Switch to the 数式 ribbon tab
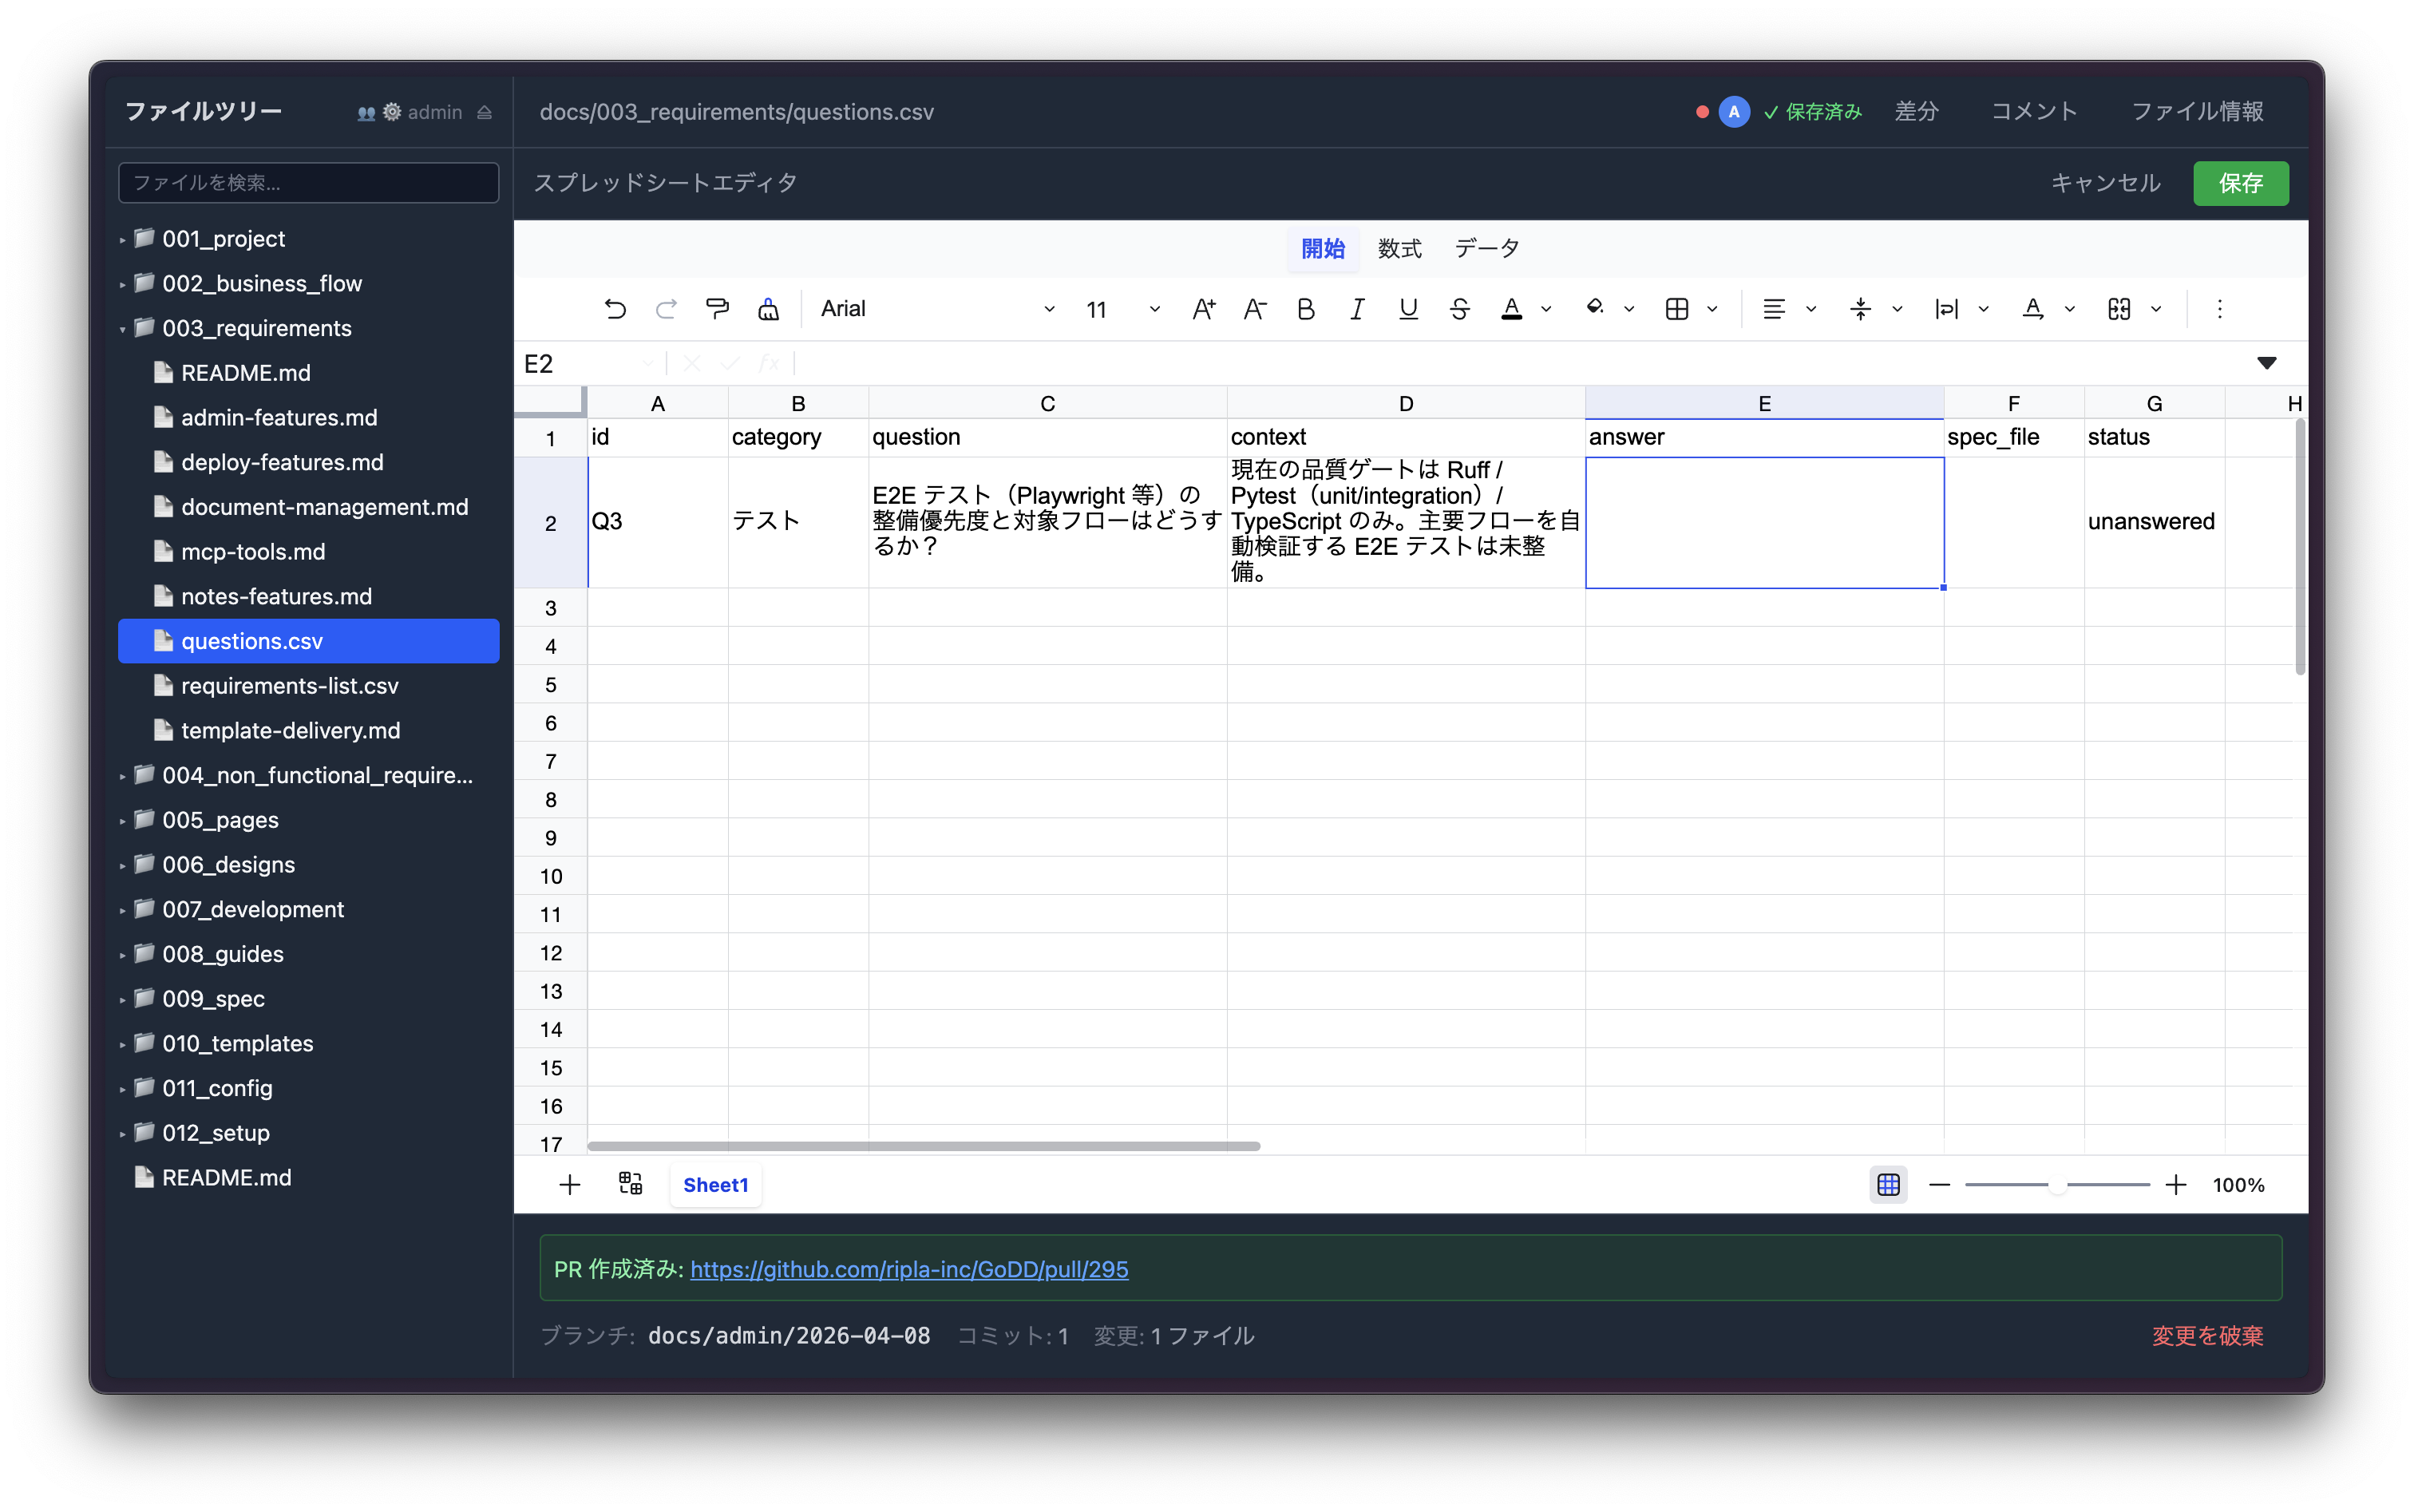This screenshot has width=2414, height=1512. pyautogui.click(x=1399, y=248)
